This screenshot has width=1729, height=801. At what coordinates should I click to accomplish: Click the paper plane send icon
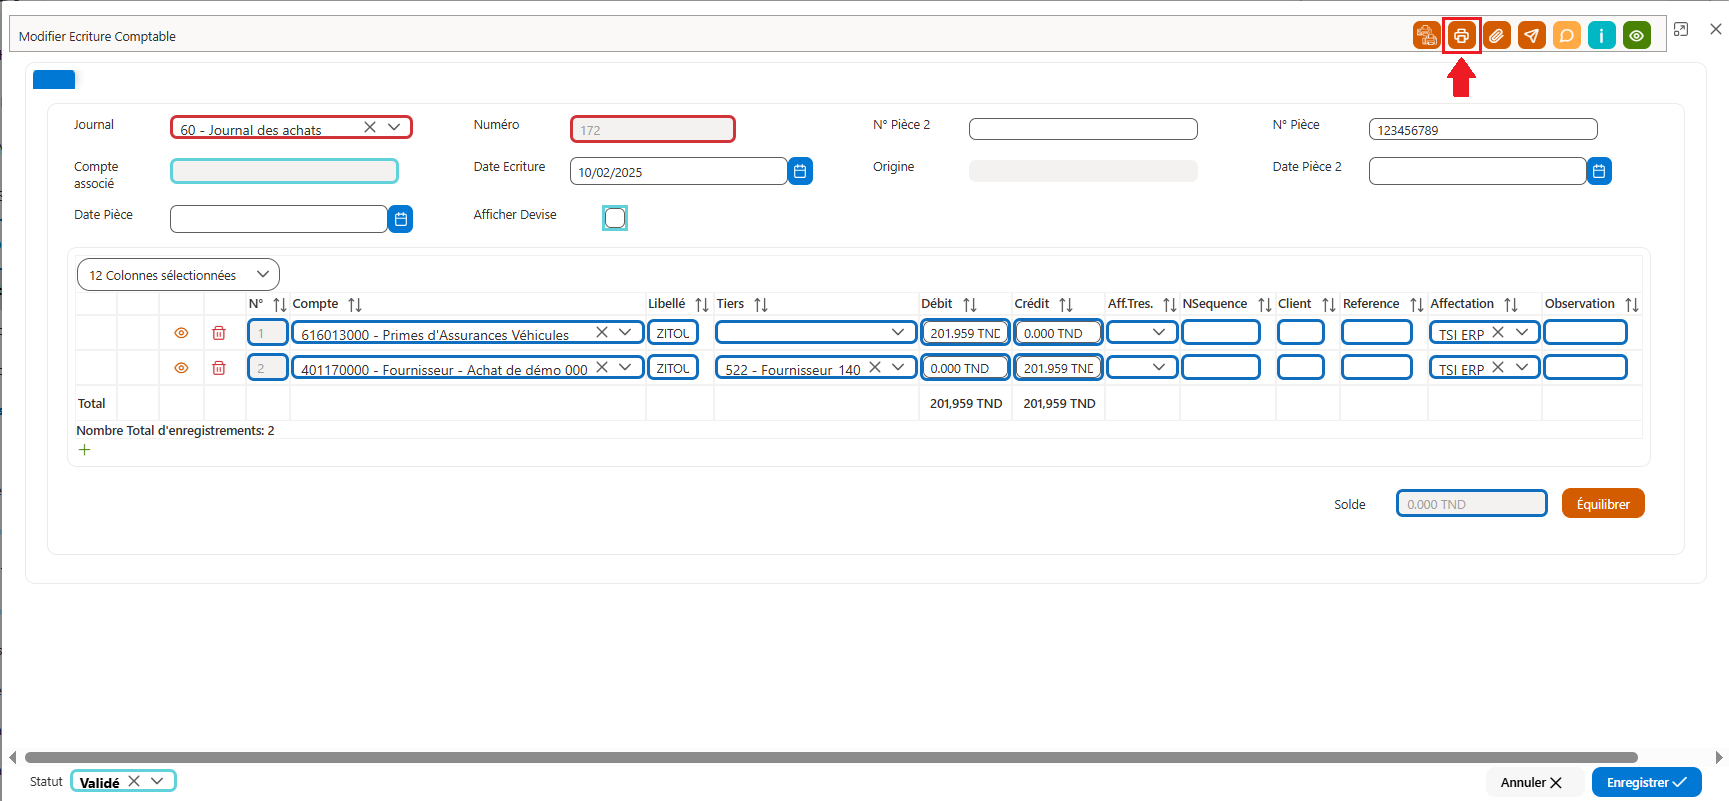(1531, 36)
